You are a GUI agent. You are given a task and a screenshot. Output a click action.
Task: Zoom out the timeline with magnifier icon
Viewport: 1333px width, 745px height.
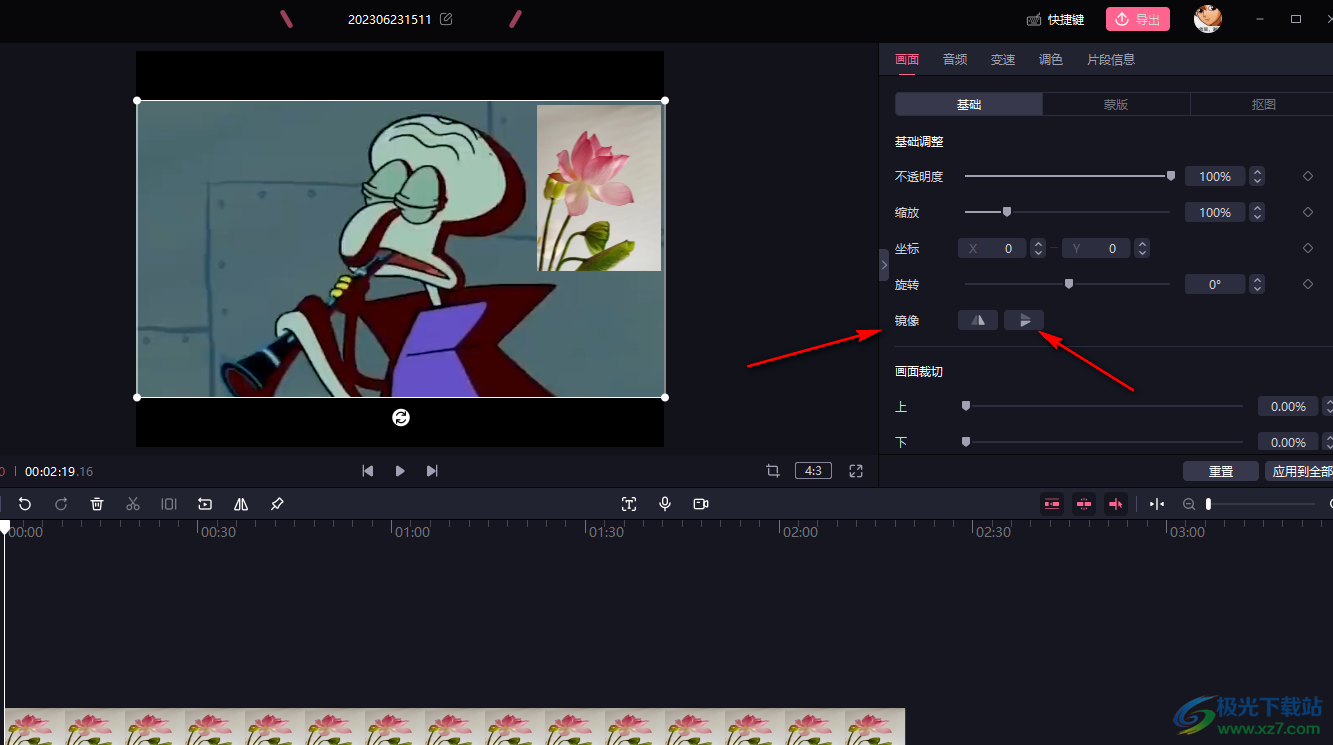(x=1189, y=504)
